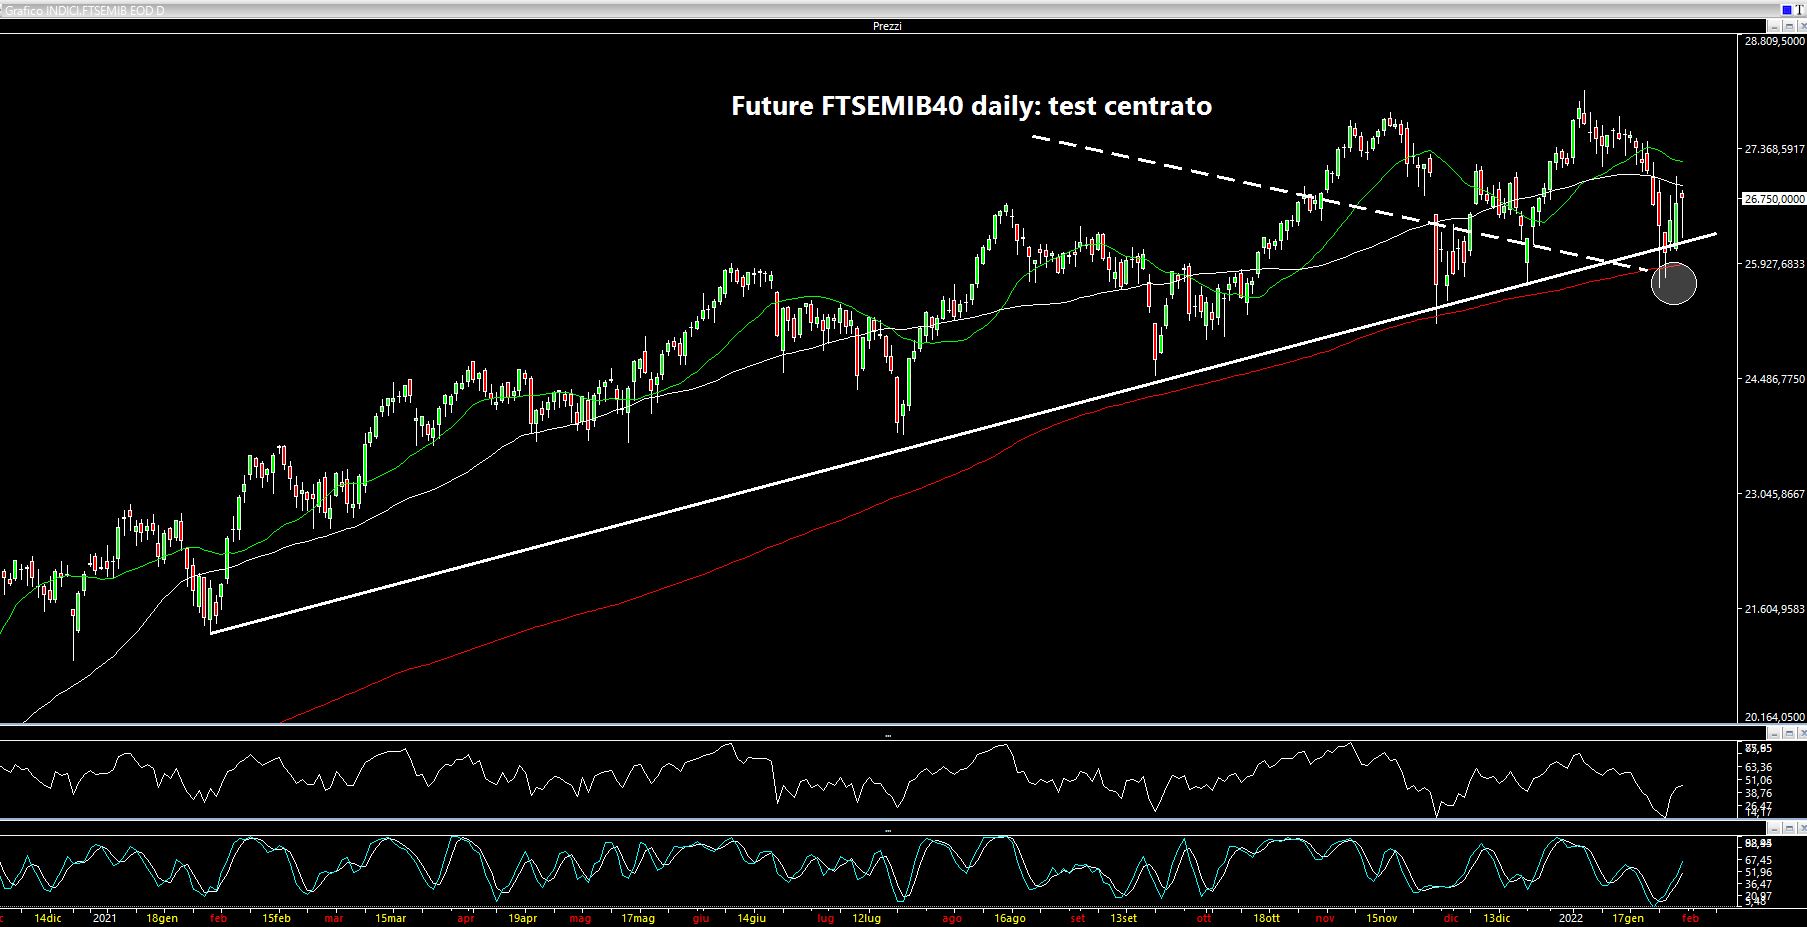
Task: Click the 'Grafico INDICI.FTSEMIB EOD D' window title
Action: click(83, 10)
